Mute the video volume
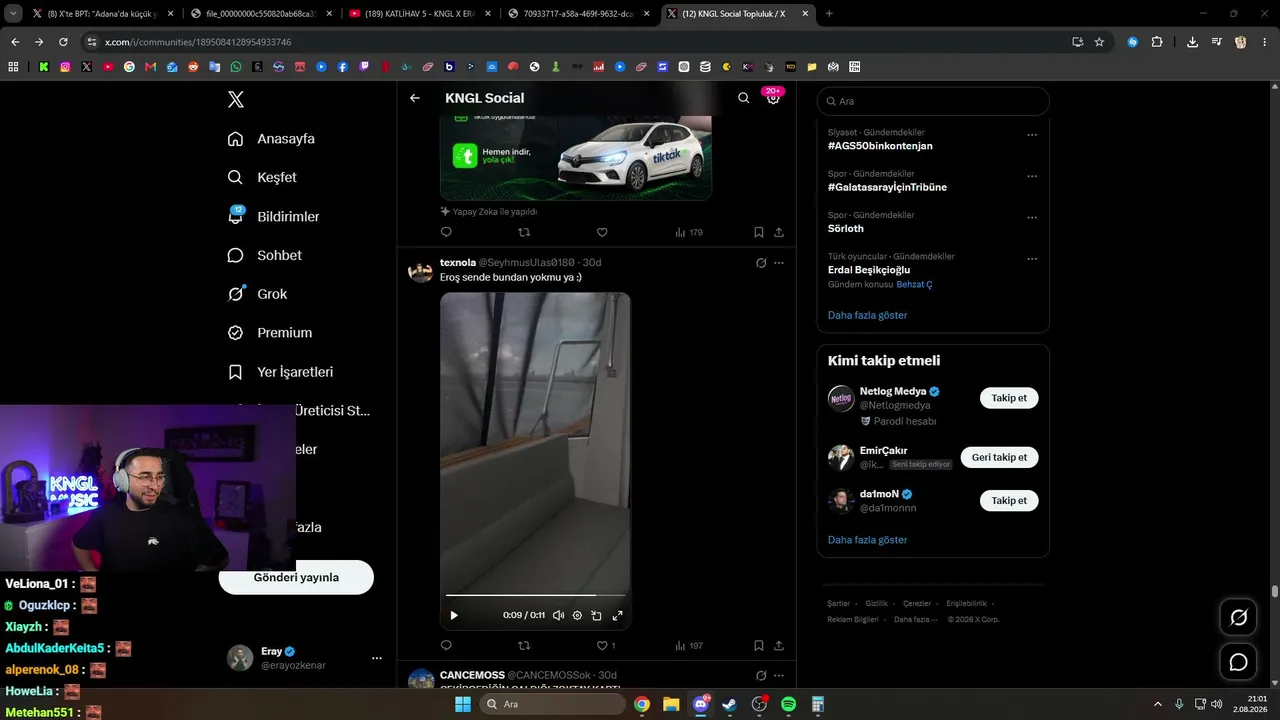The image size is (1280, 720). pos(558,615)
